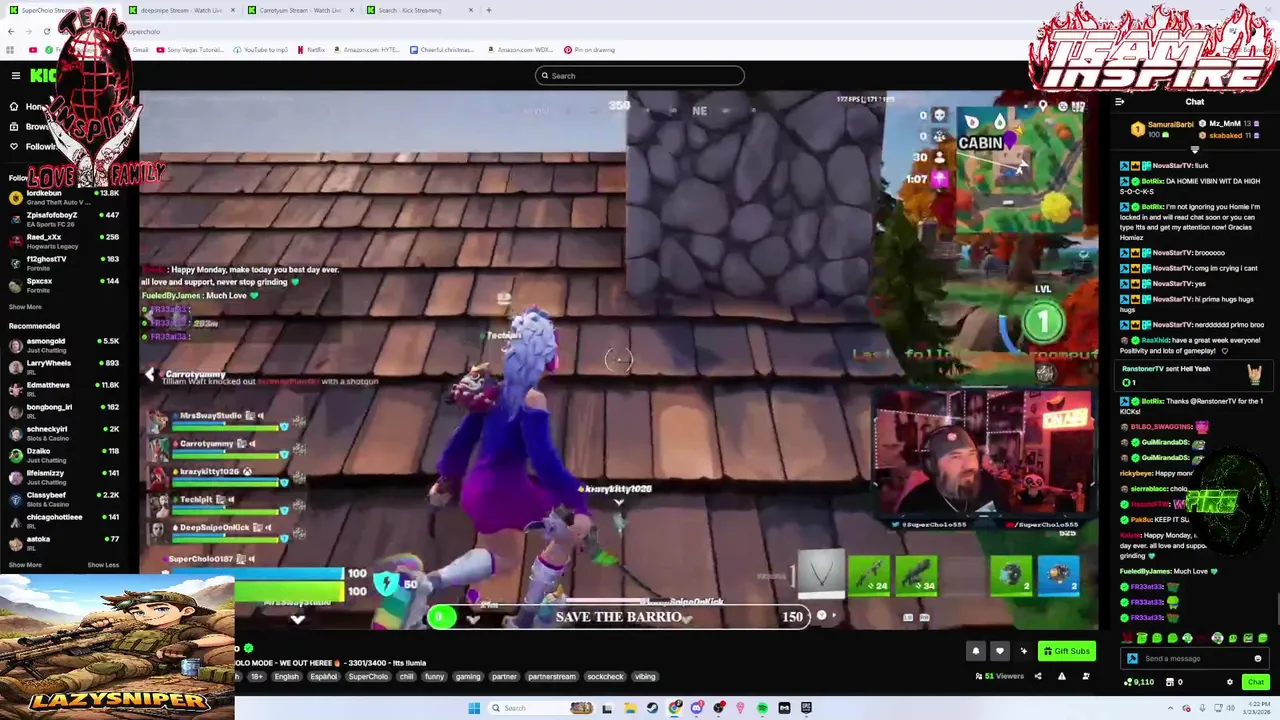Screen dimensions: 1280x720
Task: Send message with green Chat button
Action: [x=1255, y=682]
